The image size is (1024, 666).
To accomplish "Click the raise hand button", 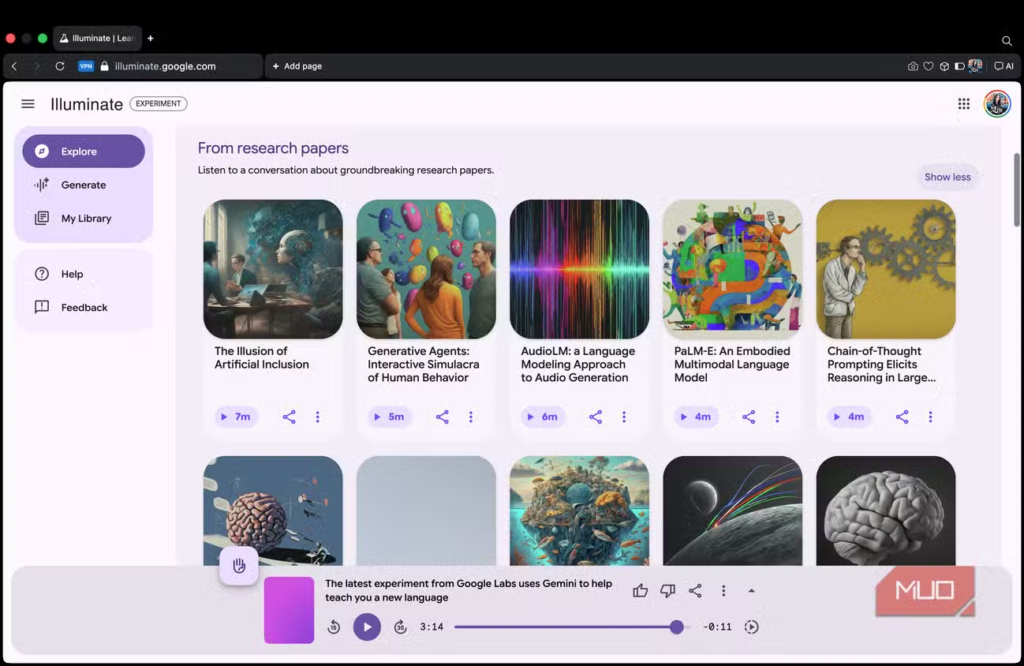I will pos(239,566).
